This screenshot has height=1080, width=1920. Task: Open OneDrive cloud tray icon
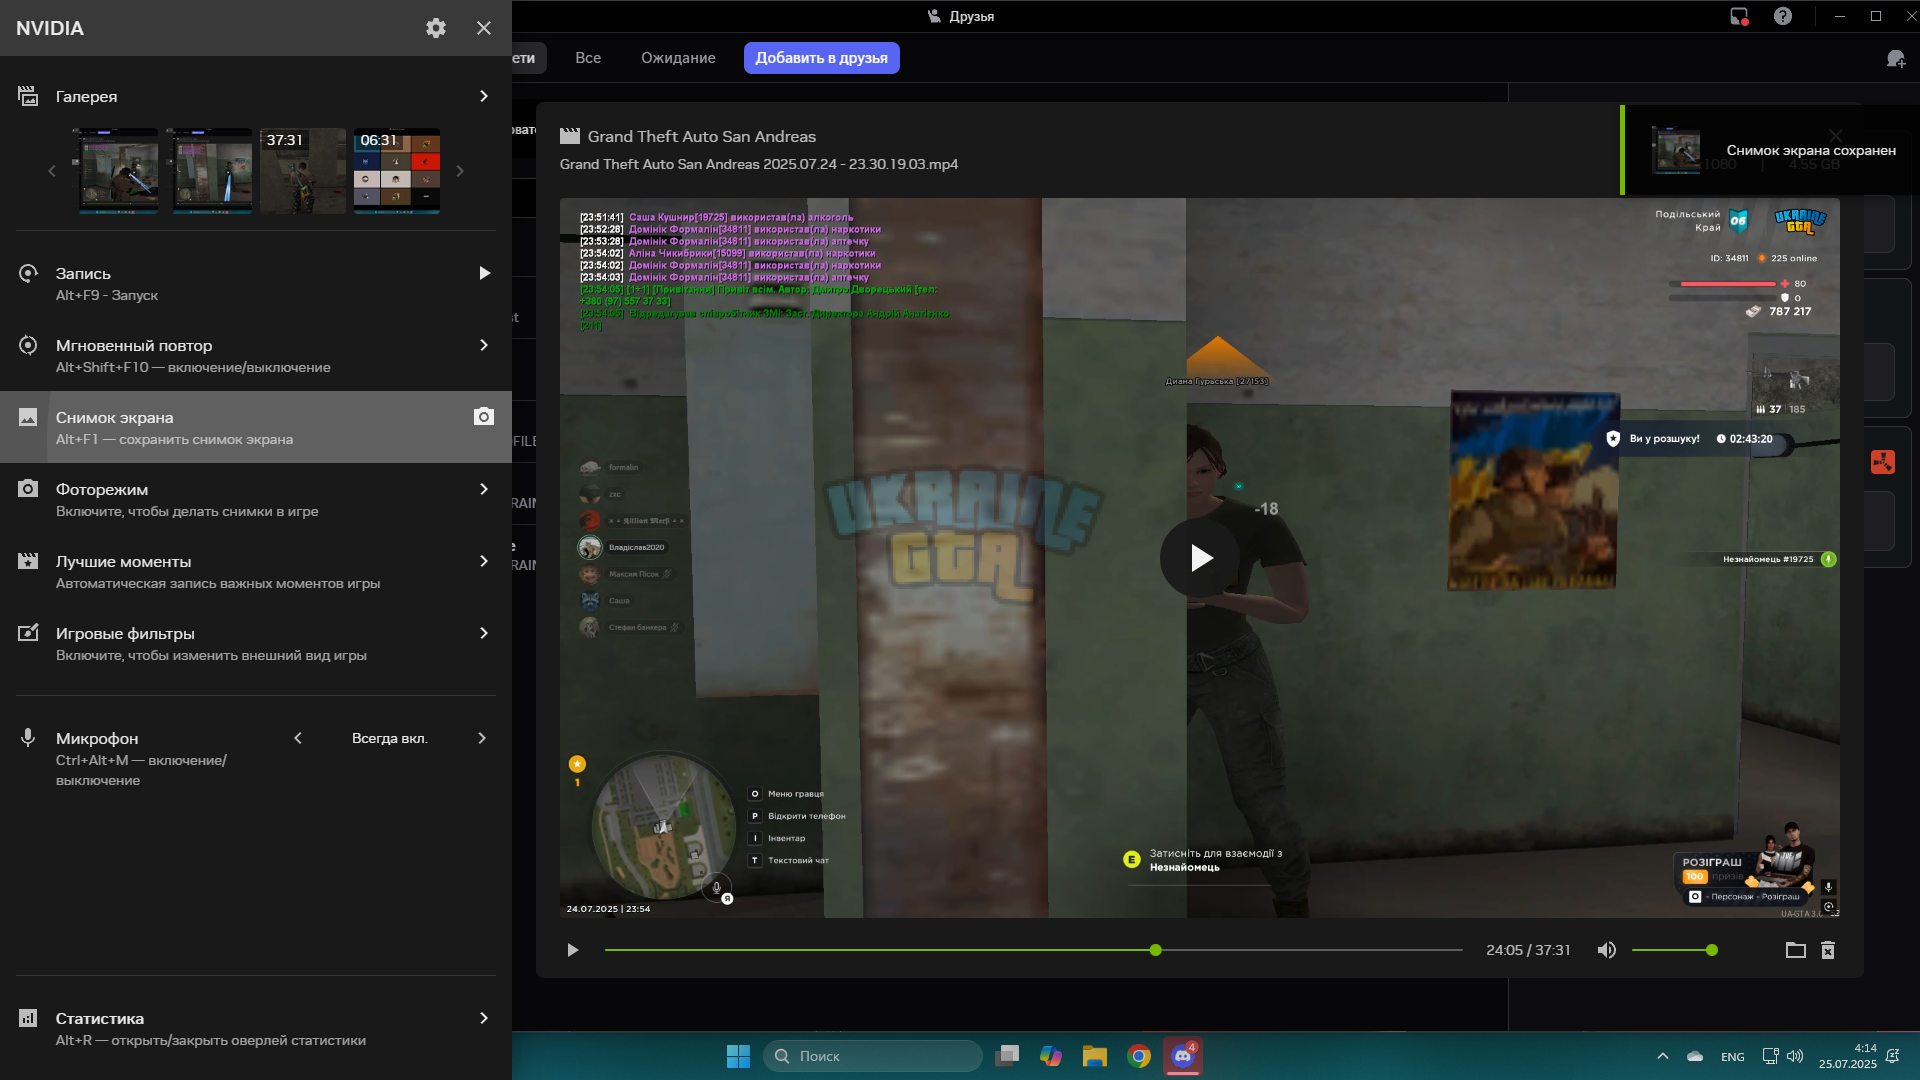pos(1695,1056)
